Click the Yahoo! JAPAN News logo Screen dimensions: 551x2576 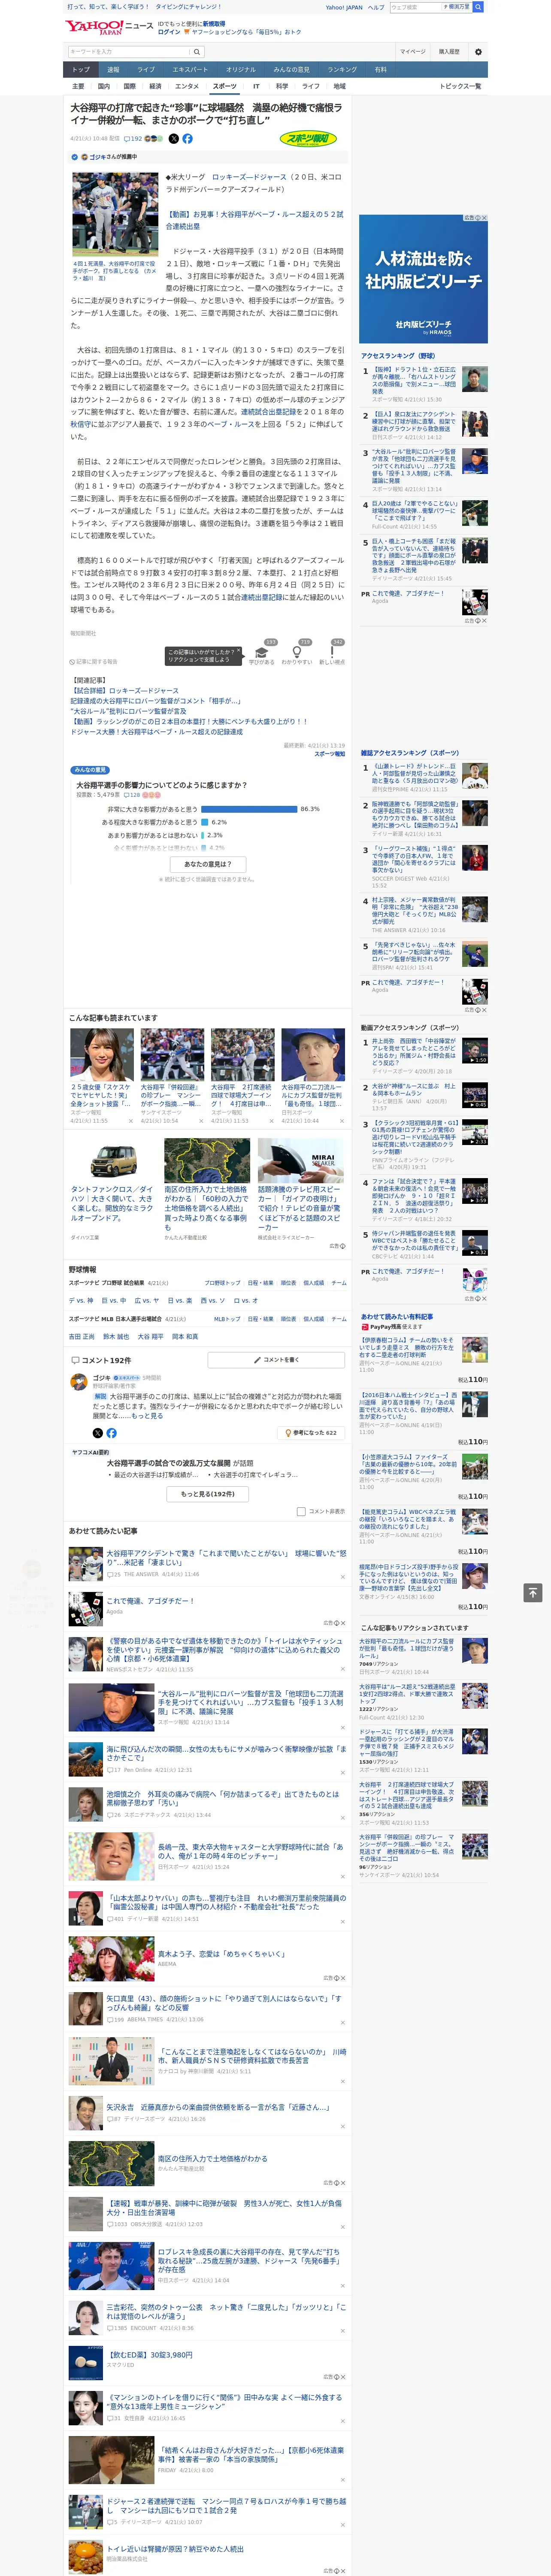(x=110, y=27)
